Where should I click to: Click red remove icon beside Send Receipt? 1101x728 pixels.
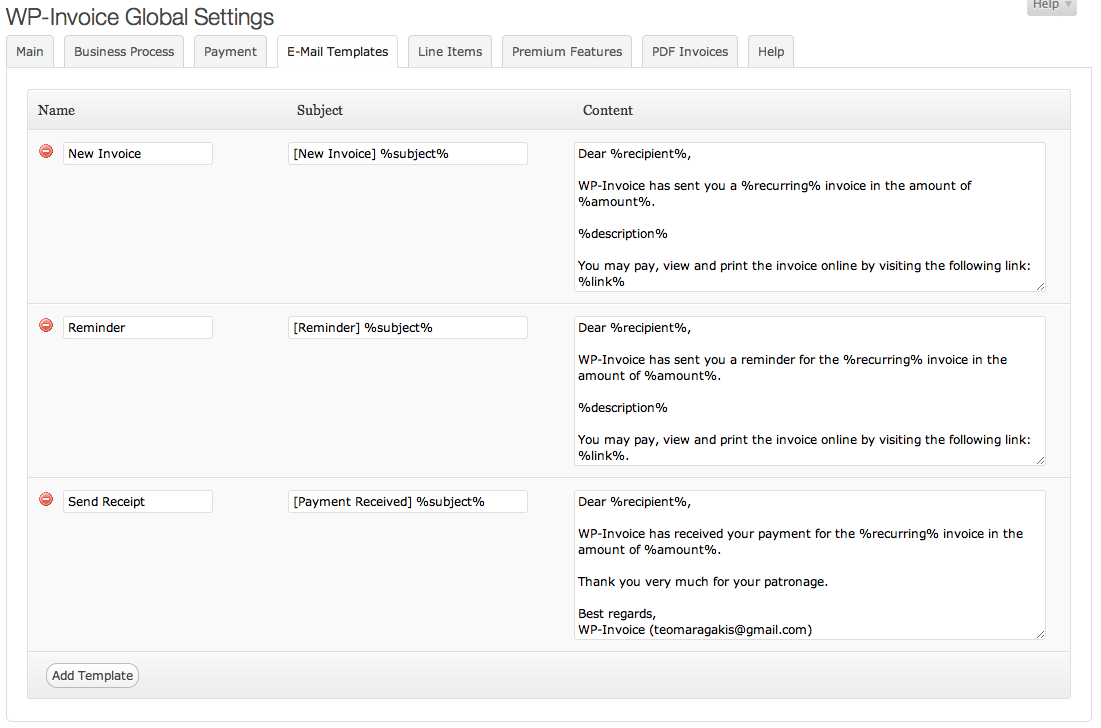pos(46,500)
